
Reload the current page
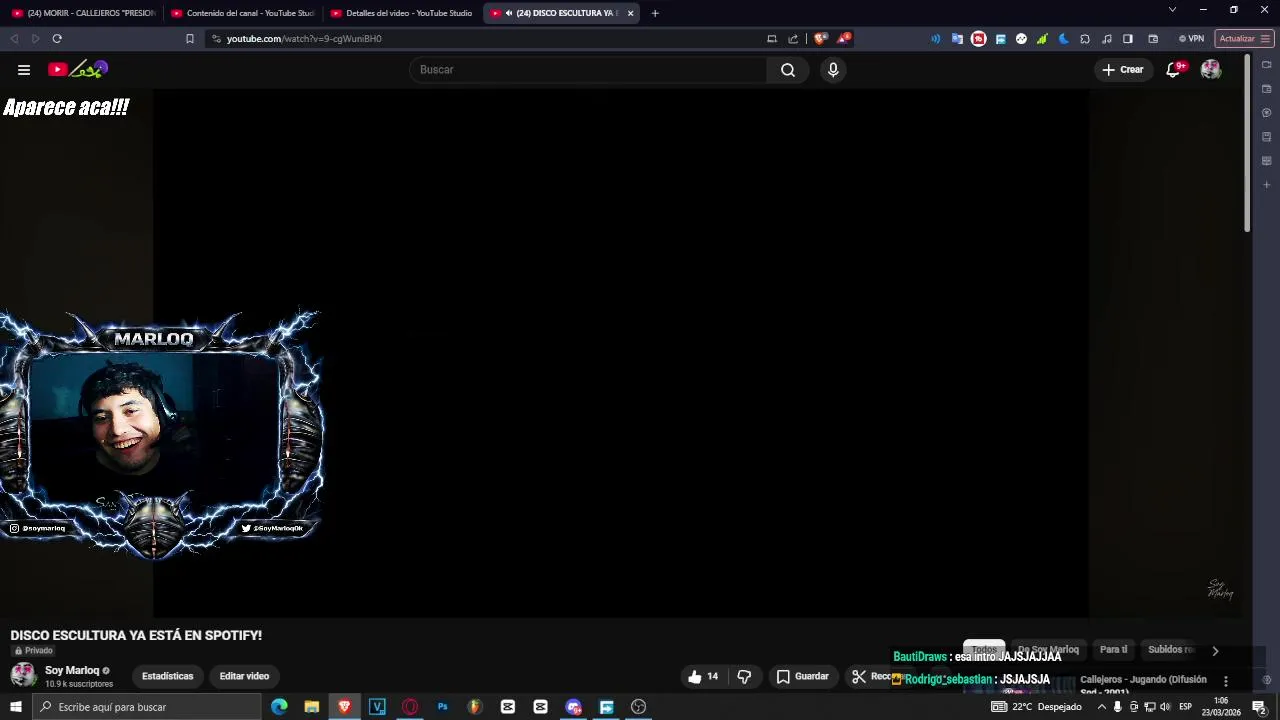(x=57, y=39)
